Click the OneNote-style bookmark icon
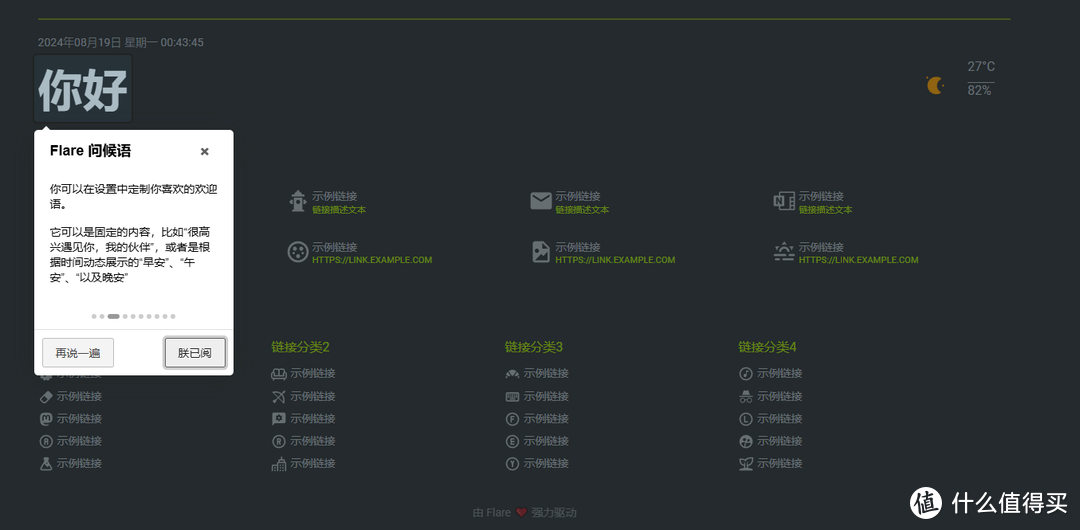Image resolution: width=1080 pixels, height=530 pixels. pos(784,201)
